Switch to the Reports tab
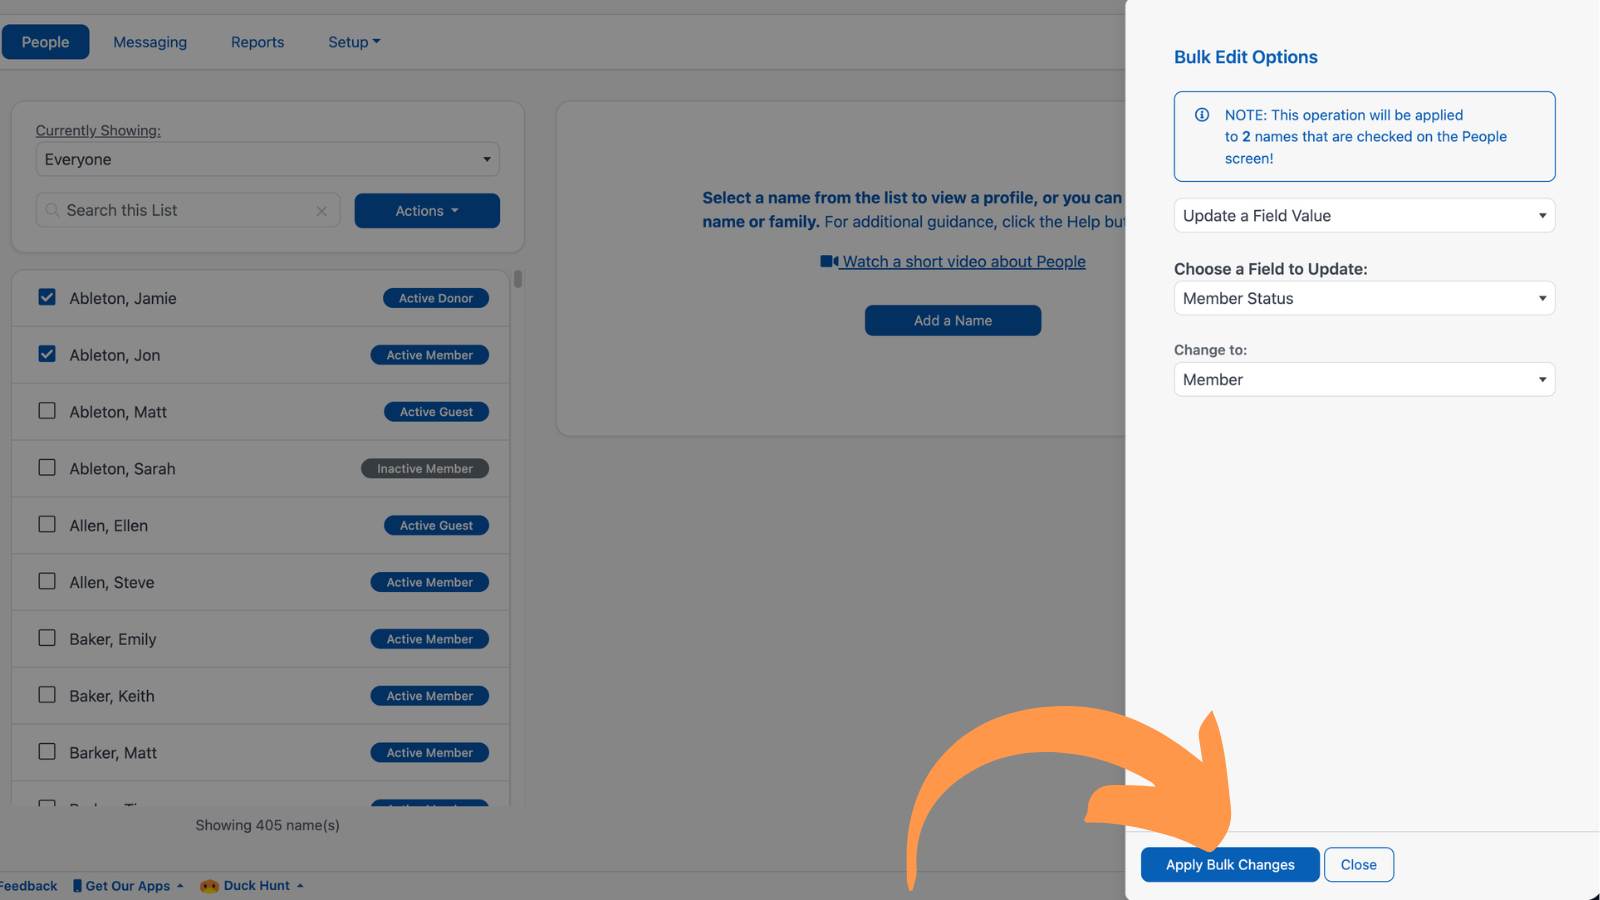1600x900 pixels. 257,42
